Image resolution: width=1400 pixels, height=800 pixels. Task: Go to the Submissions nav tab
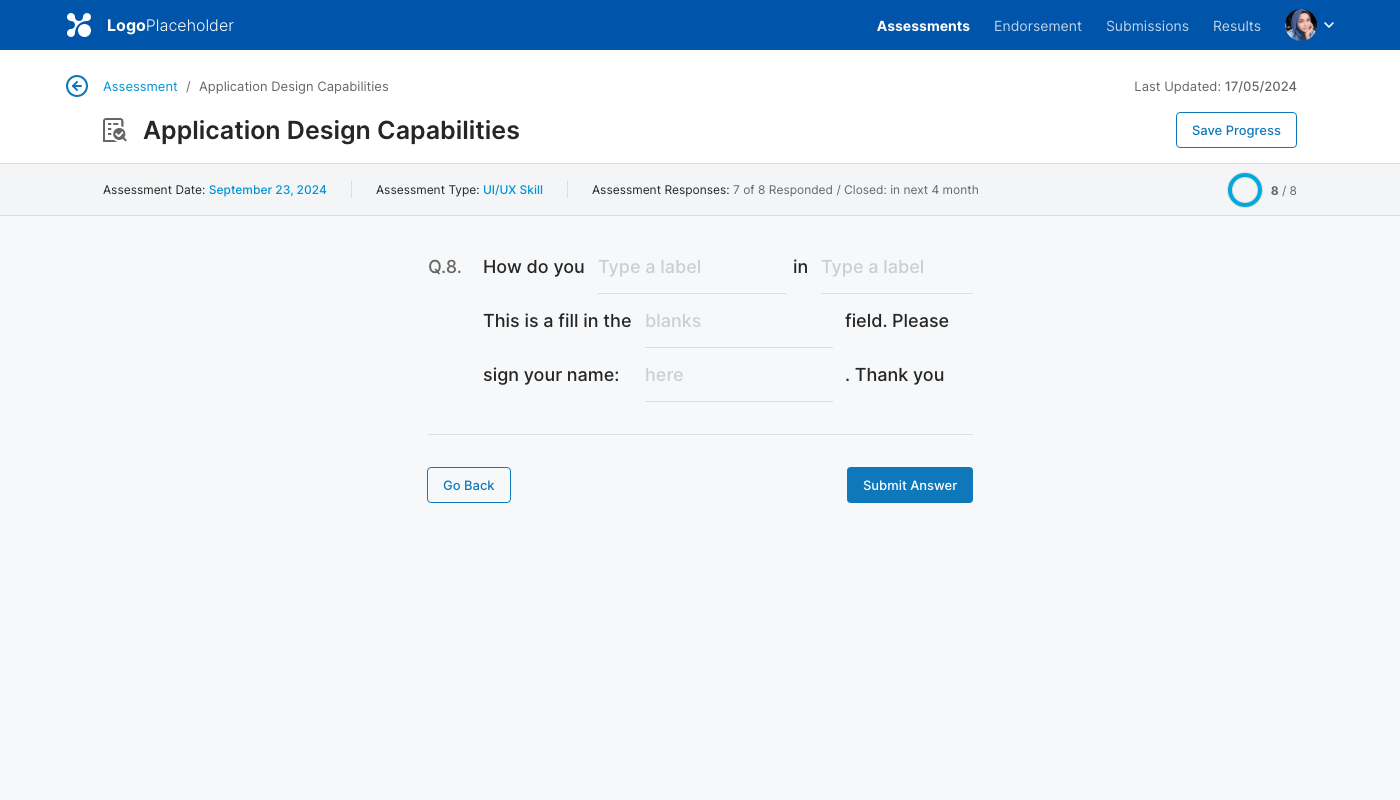pos(1147,26)
